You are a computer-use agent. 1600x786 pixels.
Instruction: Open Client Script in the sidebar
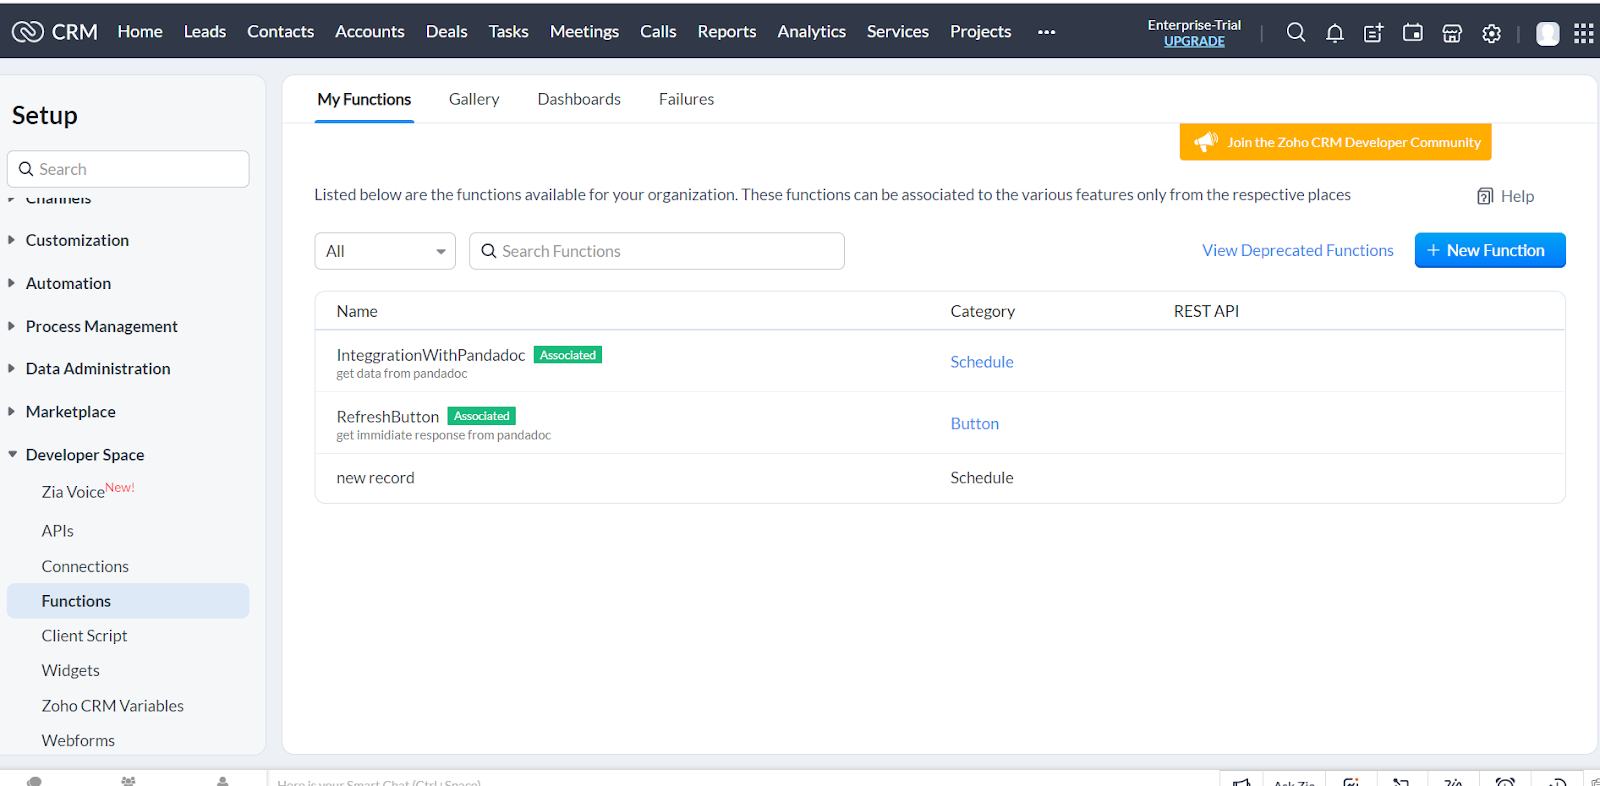coord(85,636)
